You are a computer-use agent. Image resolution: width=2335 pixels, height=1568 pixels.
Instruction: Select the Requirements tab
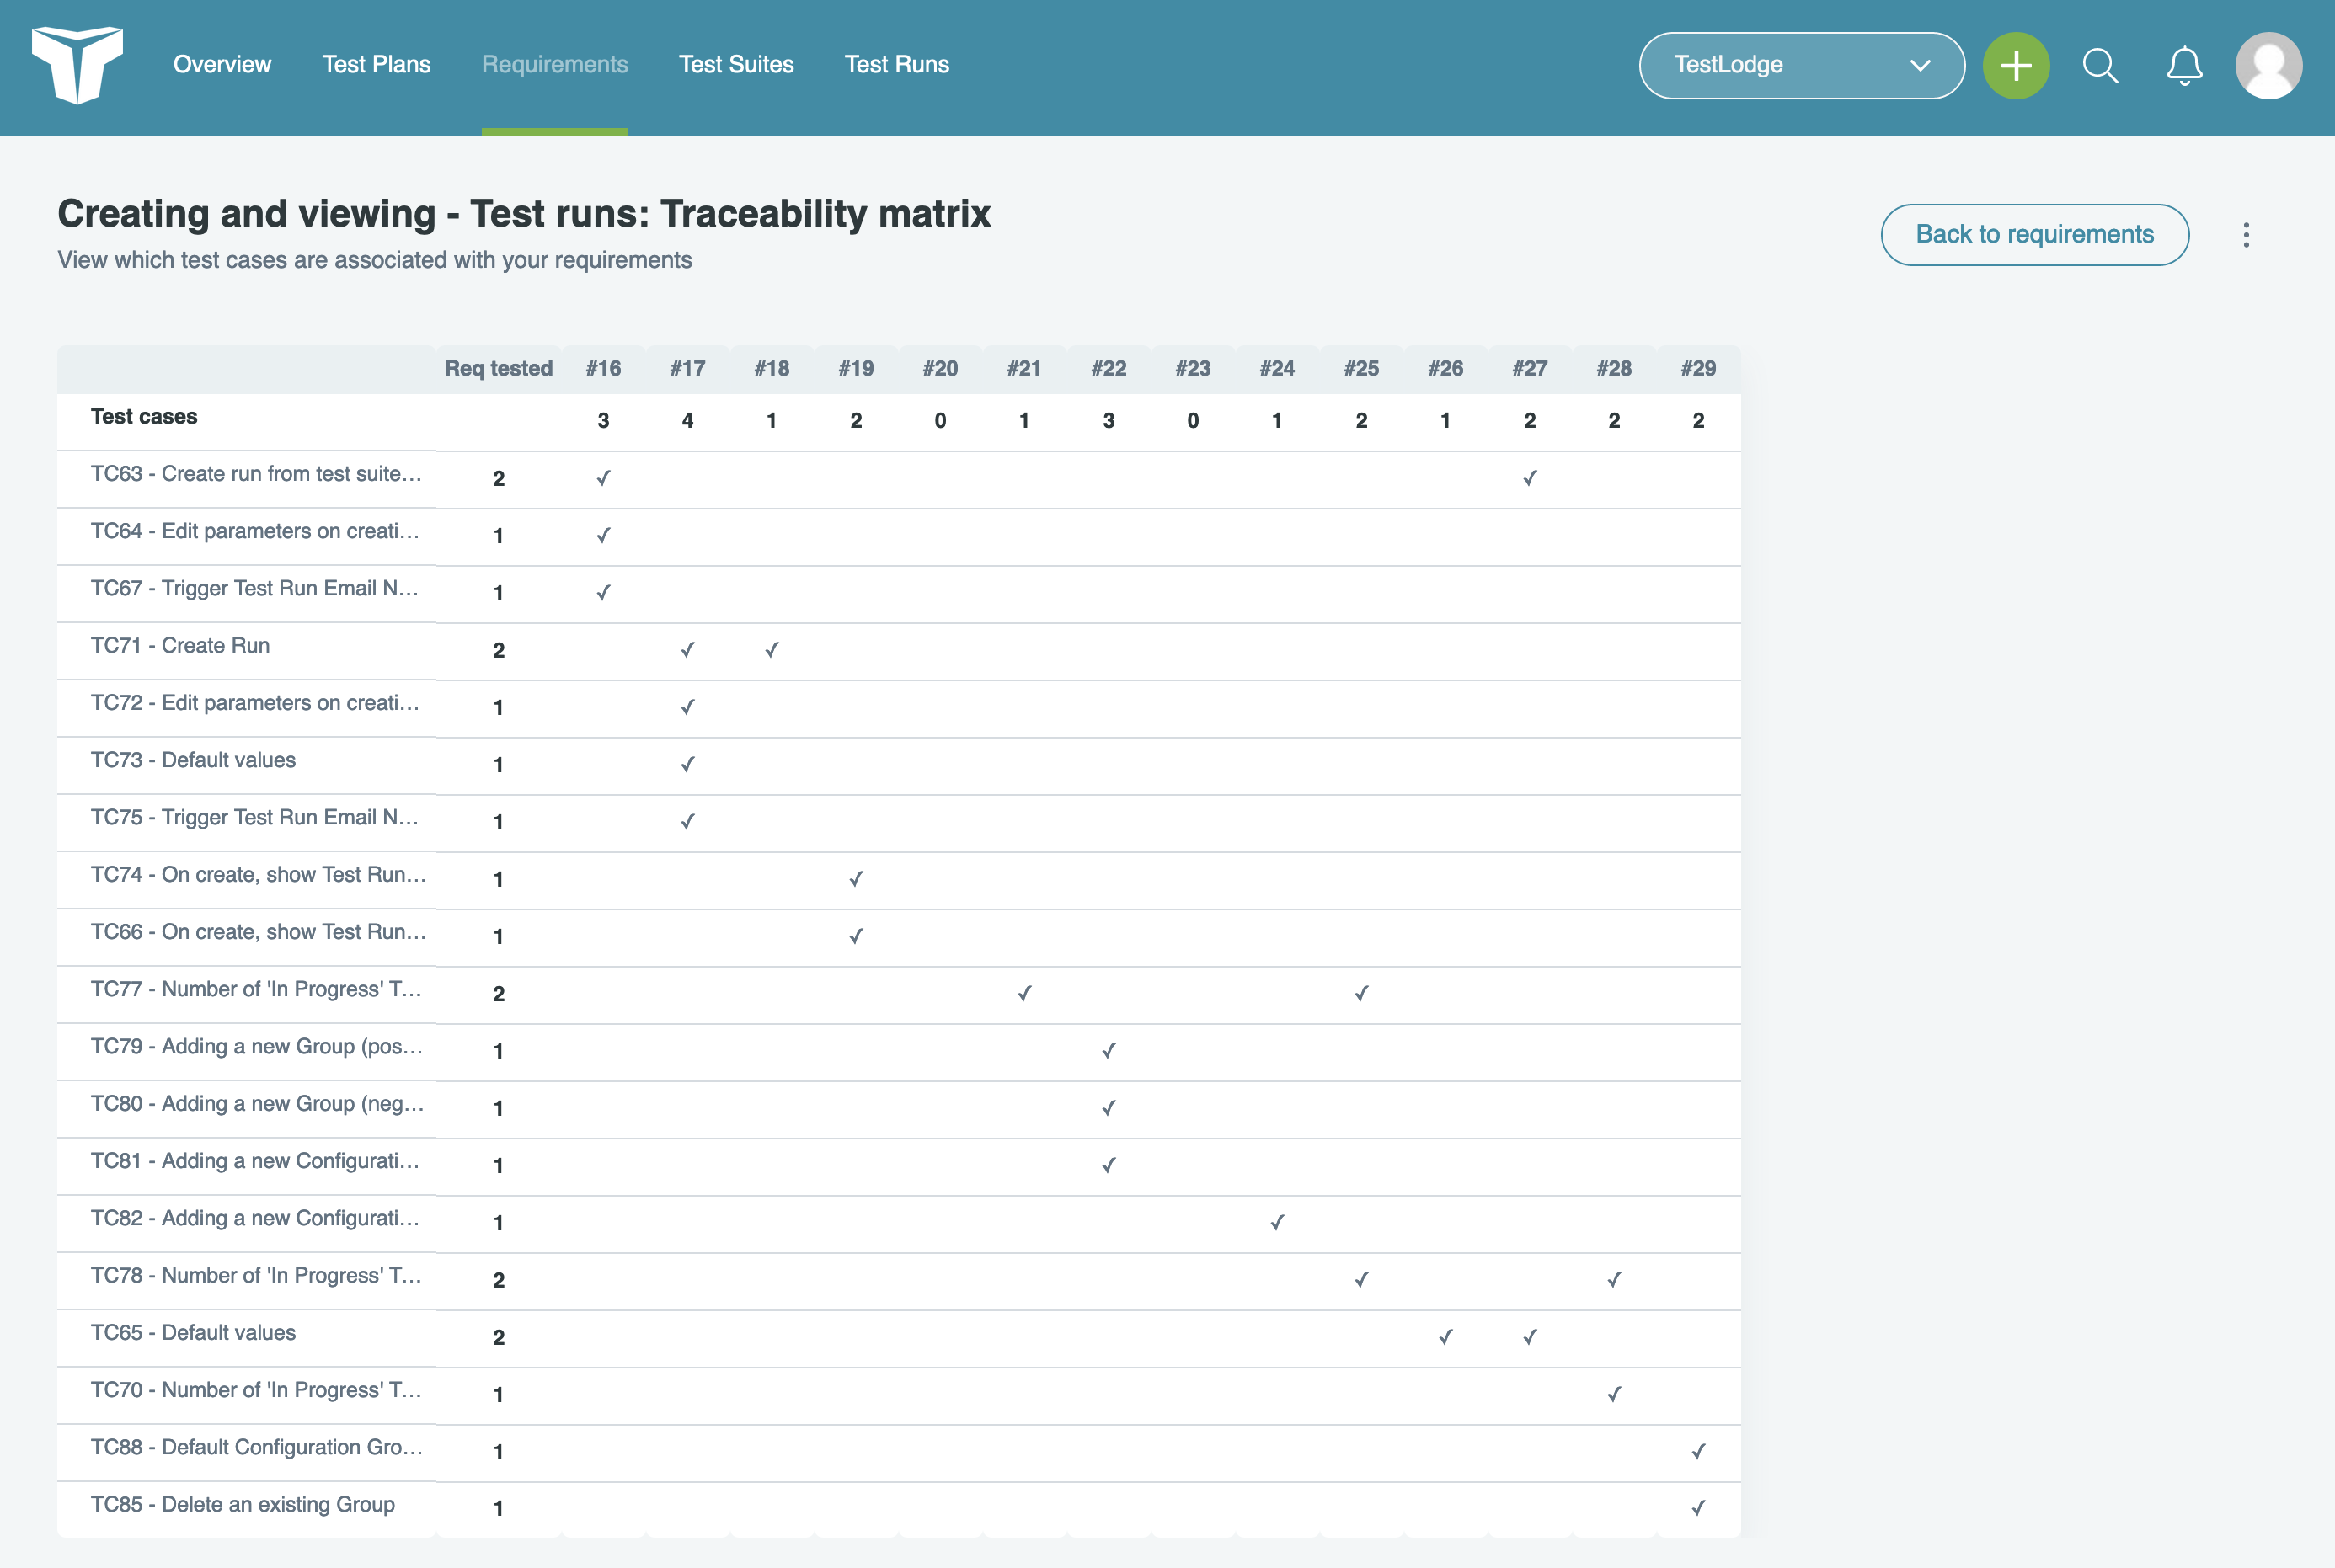[555, 65]
